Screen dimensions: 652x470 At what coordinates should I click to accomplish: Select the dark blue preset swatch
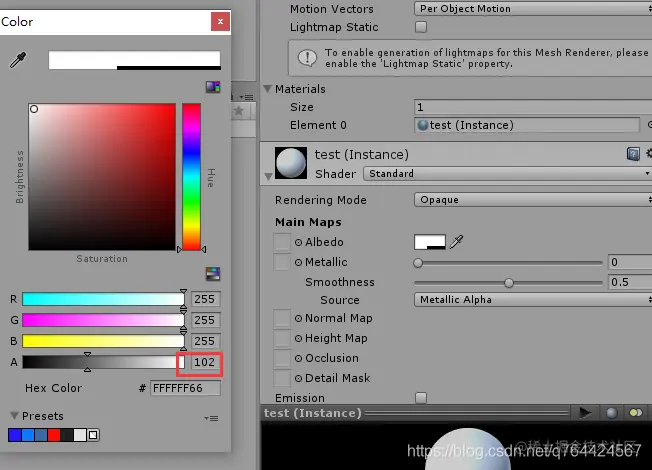15,435
